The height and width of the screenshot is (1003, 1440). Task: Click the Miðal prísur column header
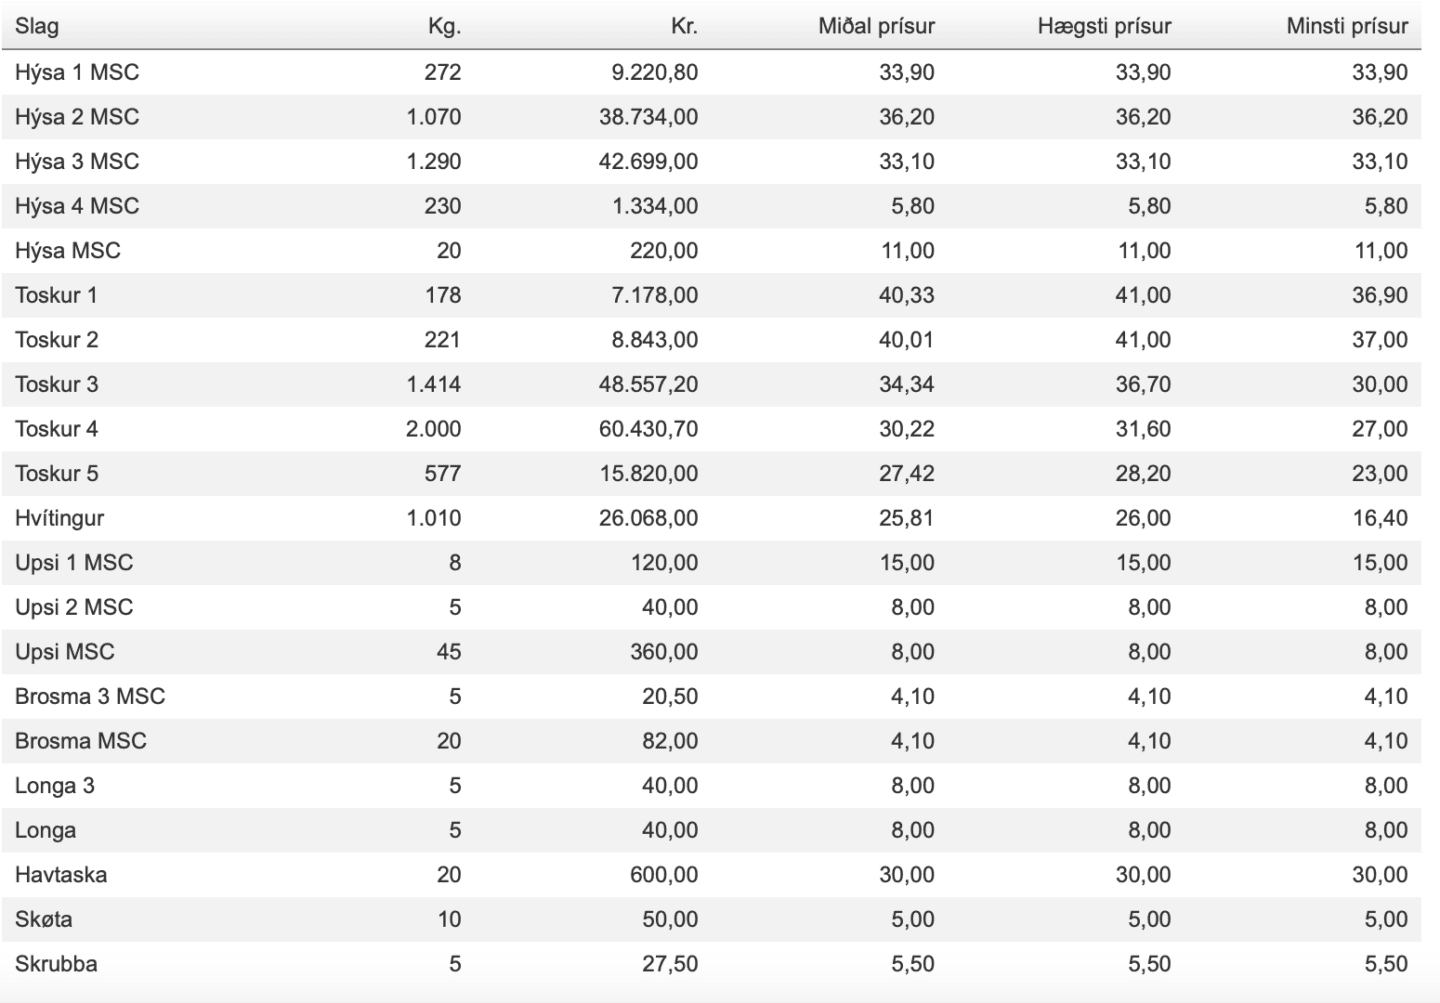[x=876, y=26]
